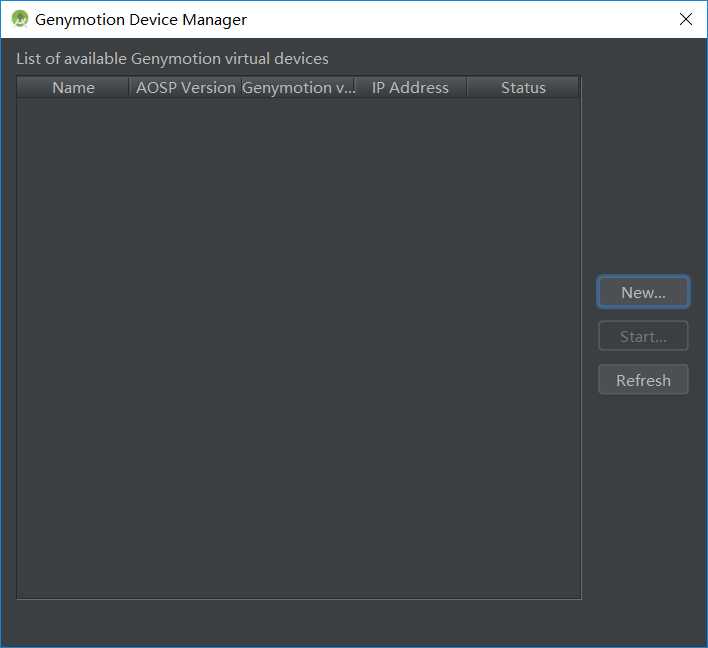Image resolution: width=708 pixels, height=648 pixels.
Task: Click the New... button
Action: (643, 292)
